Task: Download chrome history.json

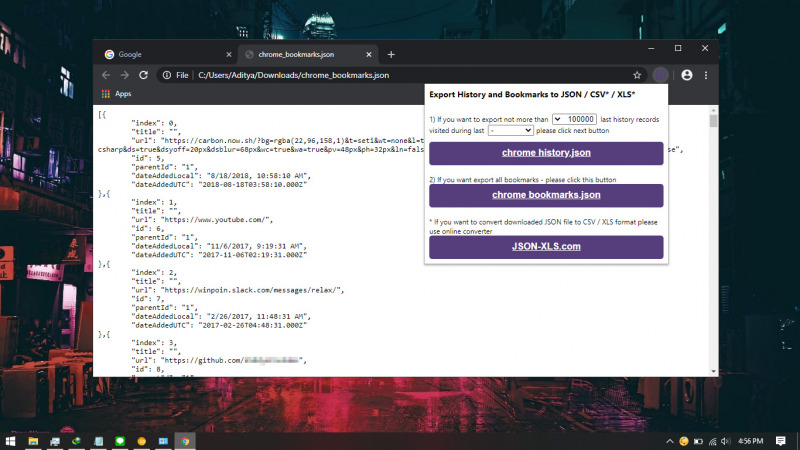Action: pos(546,153)
